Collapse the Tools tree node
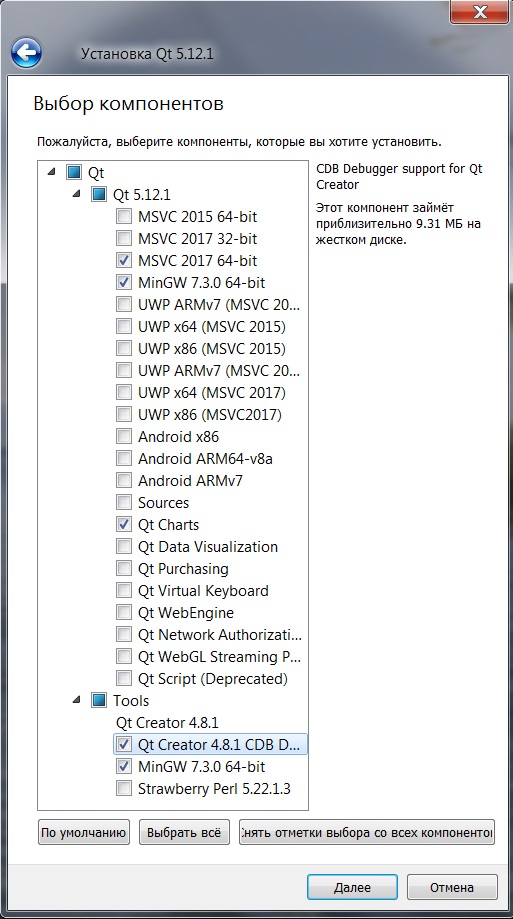This screenshot has height=919, width=513. pyautogui.click(x=77, y=700)
